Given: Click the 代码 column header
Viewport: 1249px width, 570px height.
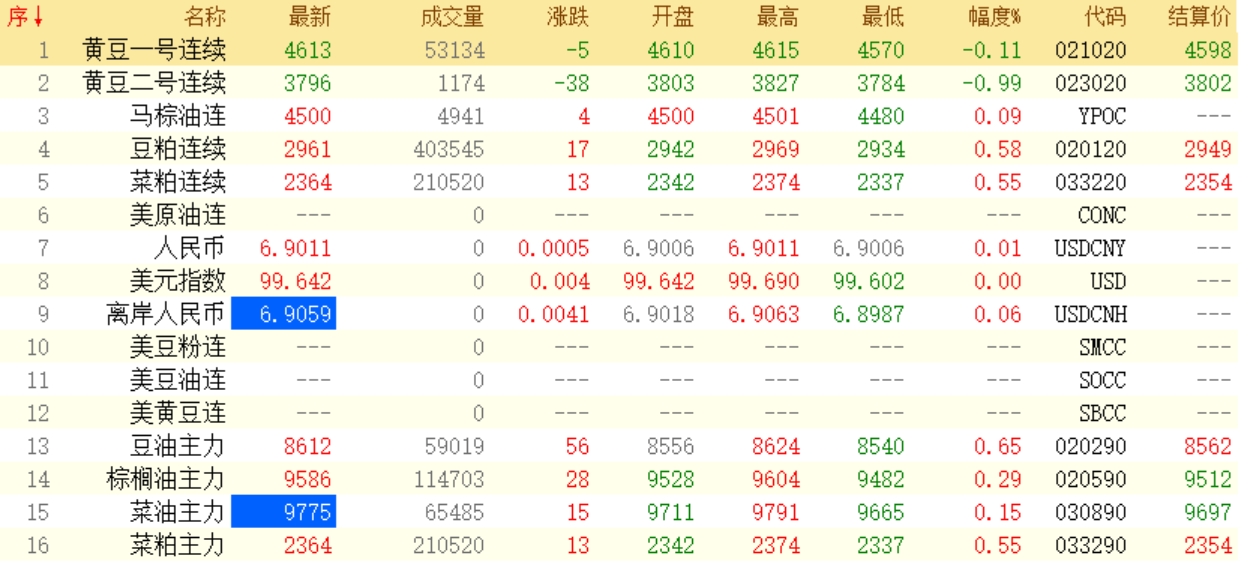Looking at the screenshot, I should coord(1104,17).
